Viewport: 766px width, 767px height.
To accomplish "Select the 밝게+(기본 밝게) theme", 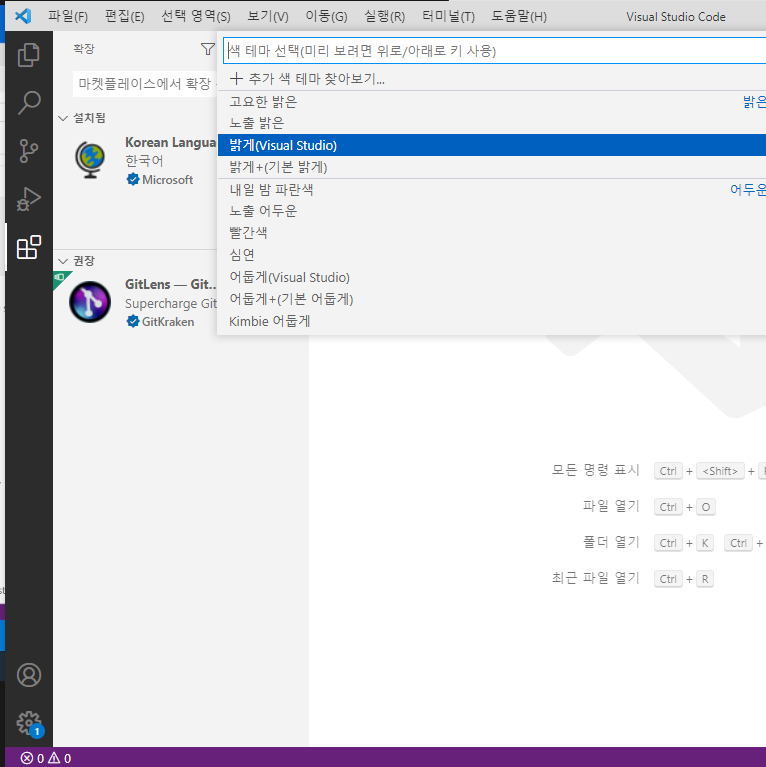I will 492,167.
